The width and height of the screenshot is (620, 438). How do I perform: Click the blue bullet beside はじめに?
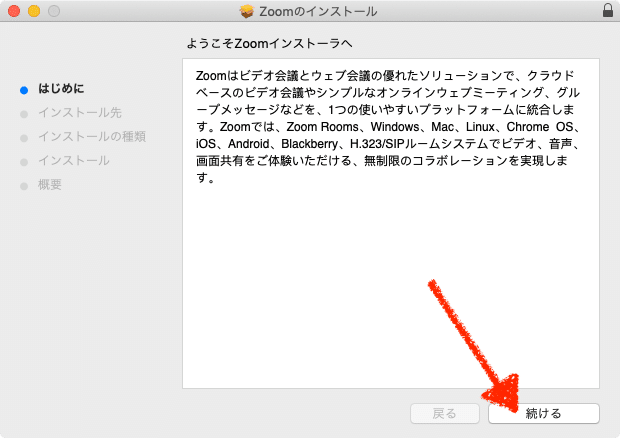[x=24, y=91]
